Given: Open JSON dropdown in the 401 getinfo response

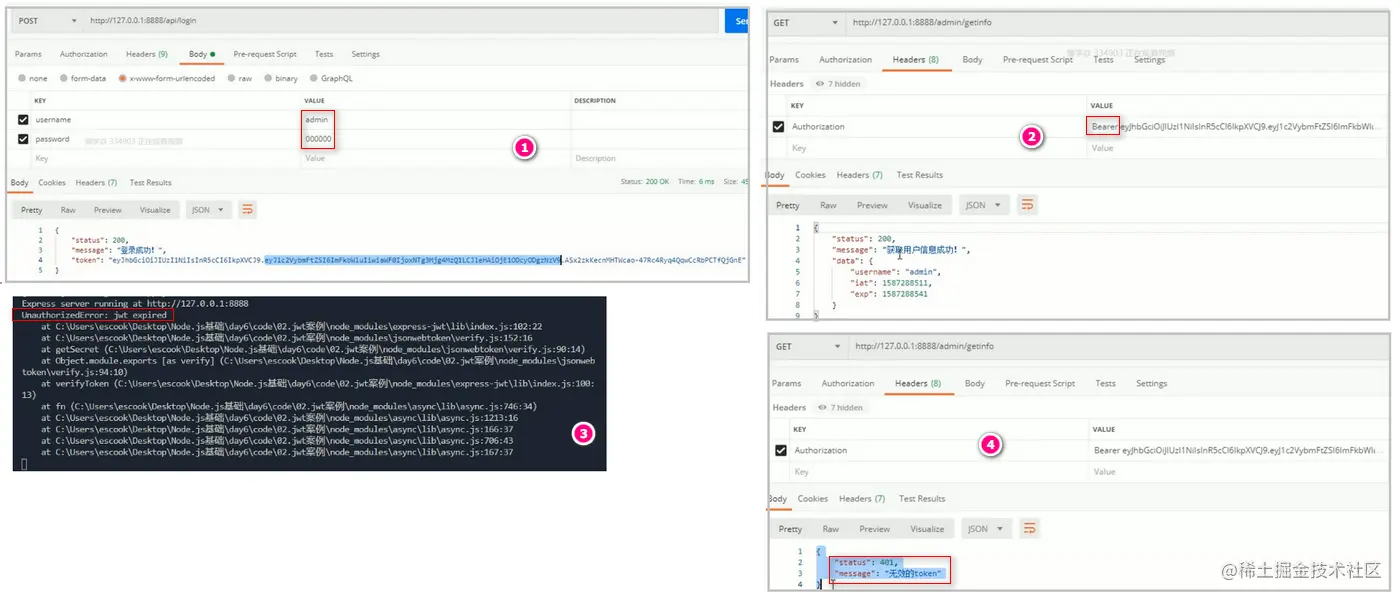Looking at the screenshot, I should [x=987, y=528].
